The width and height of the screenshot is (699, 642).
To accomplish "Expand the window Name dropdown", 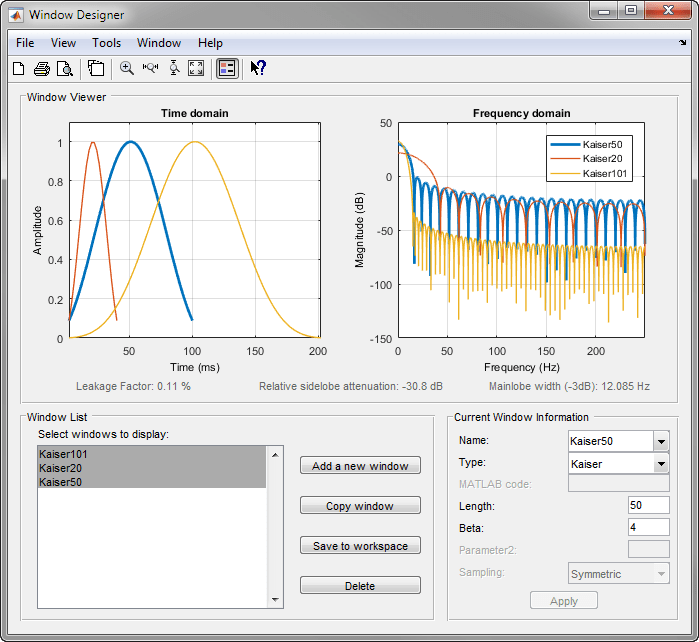I will [660, 441].
